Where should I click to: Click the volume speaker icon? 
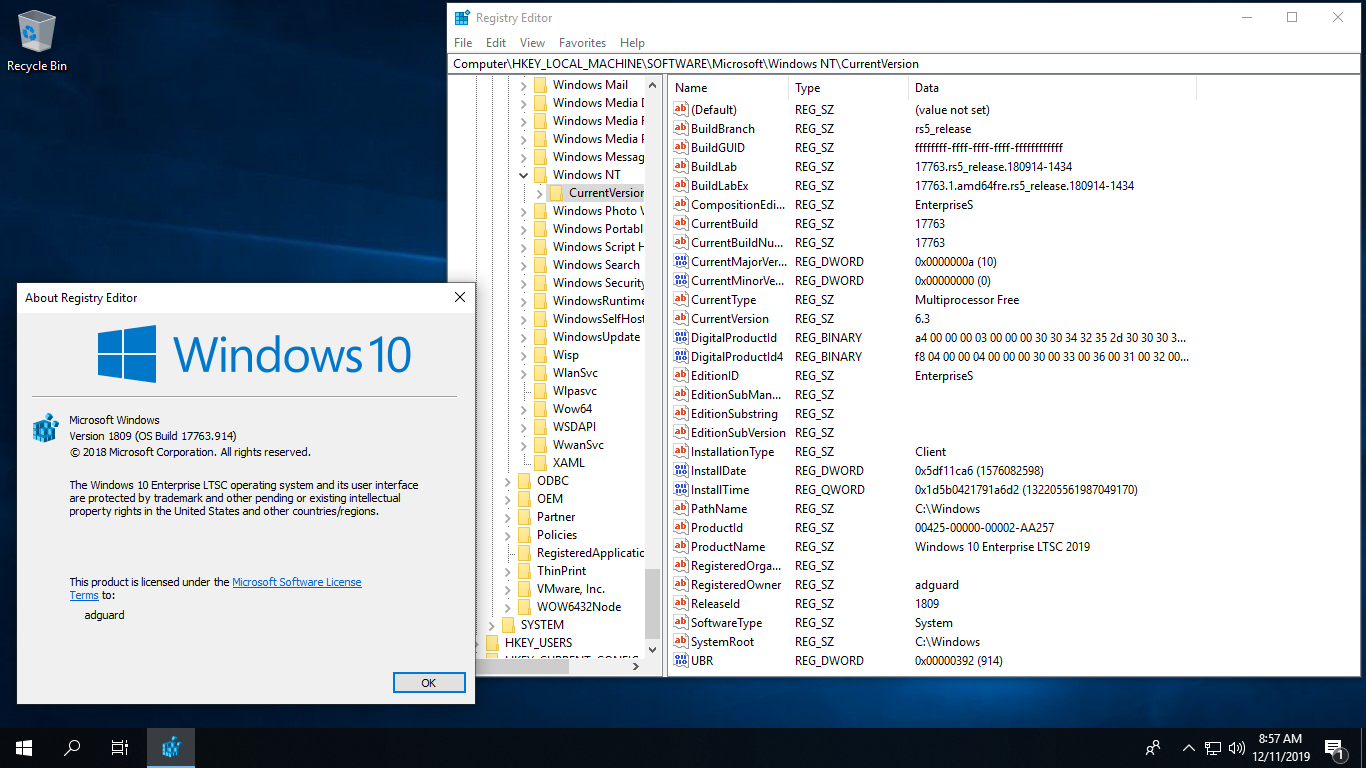[1236, 747]
